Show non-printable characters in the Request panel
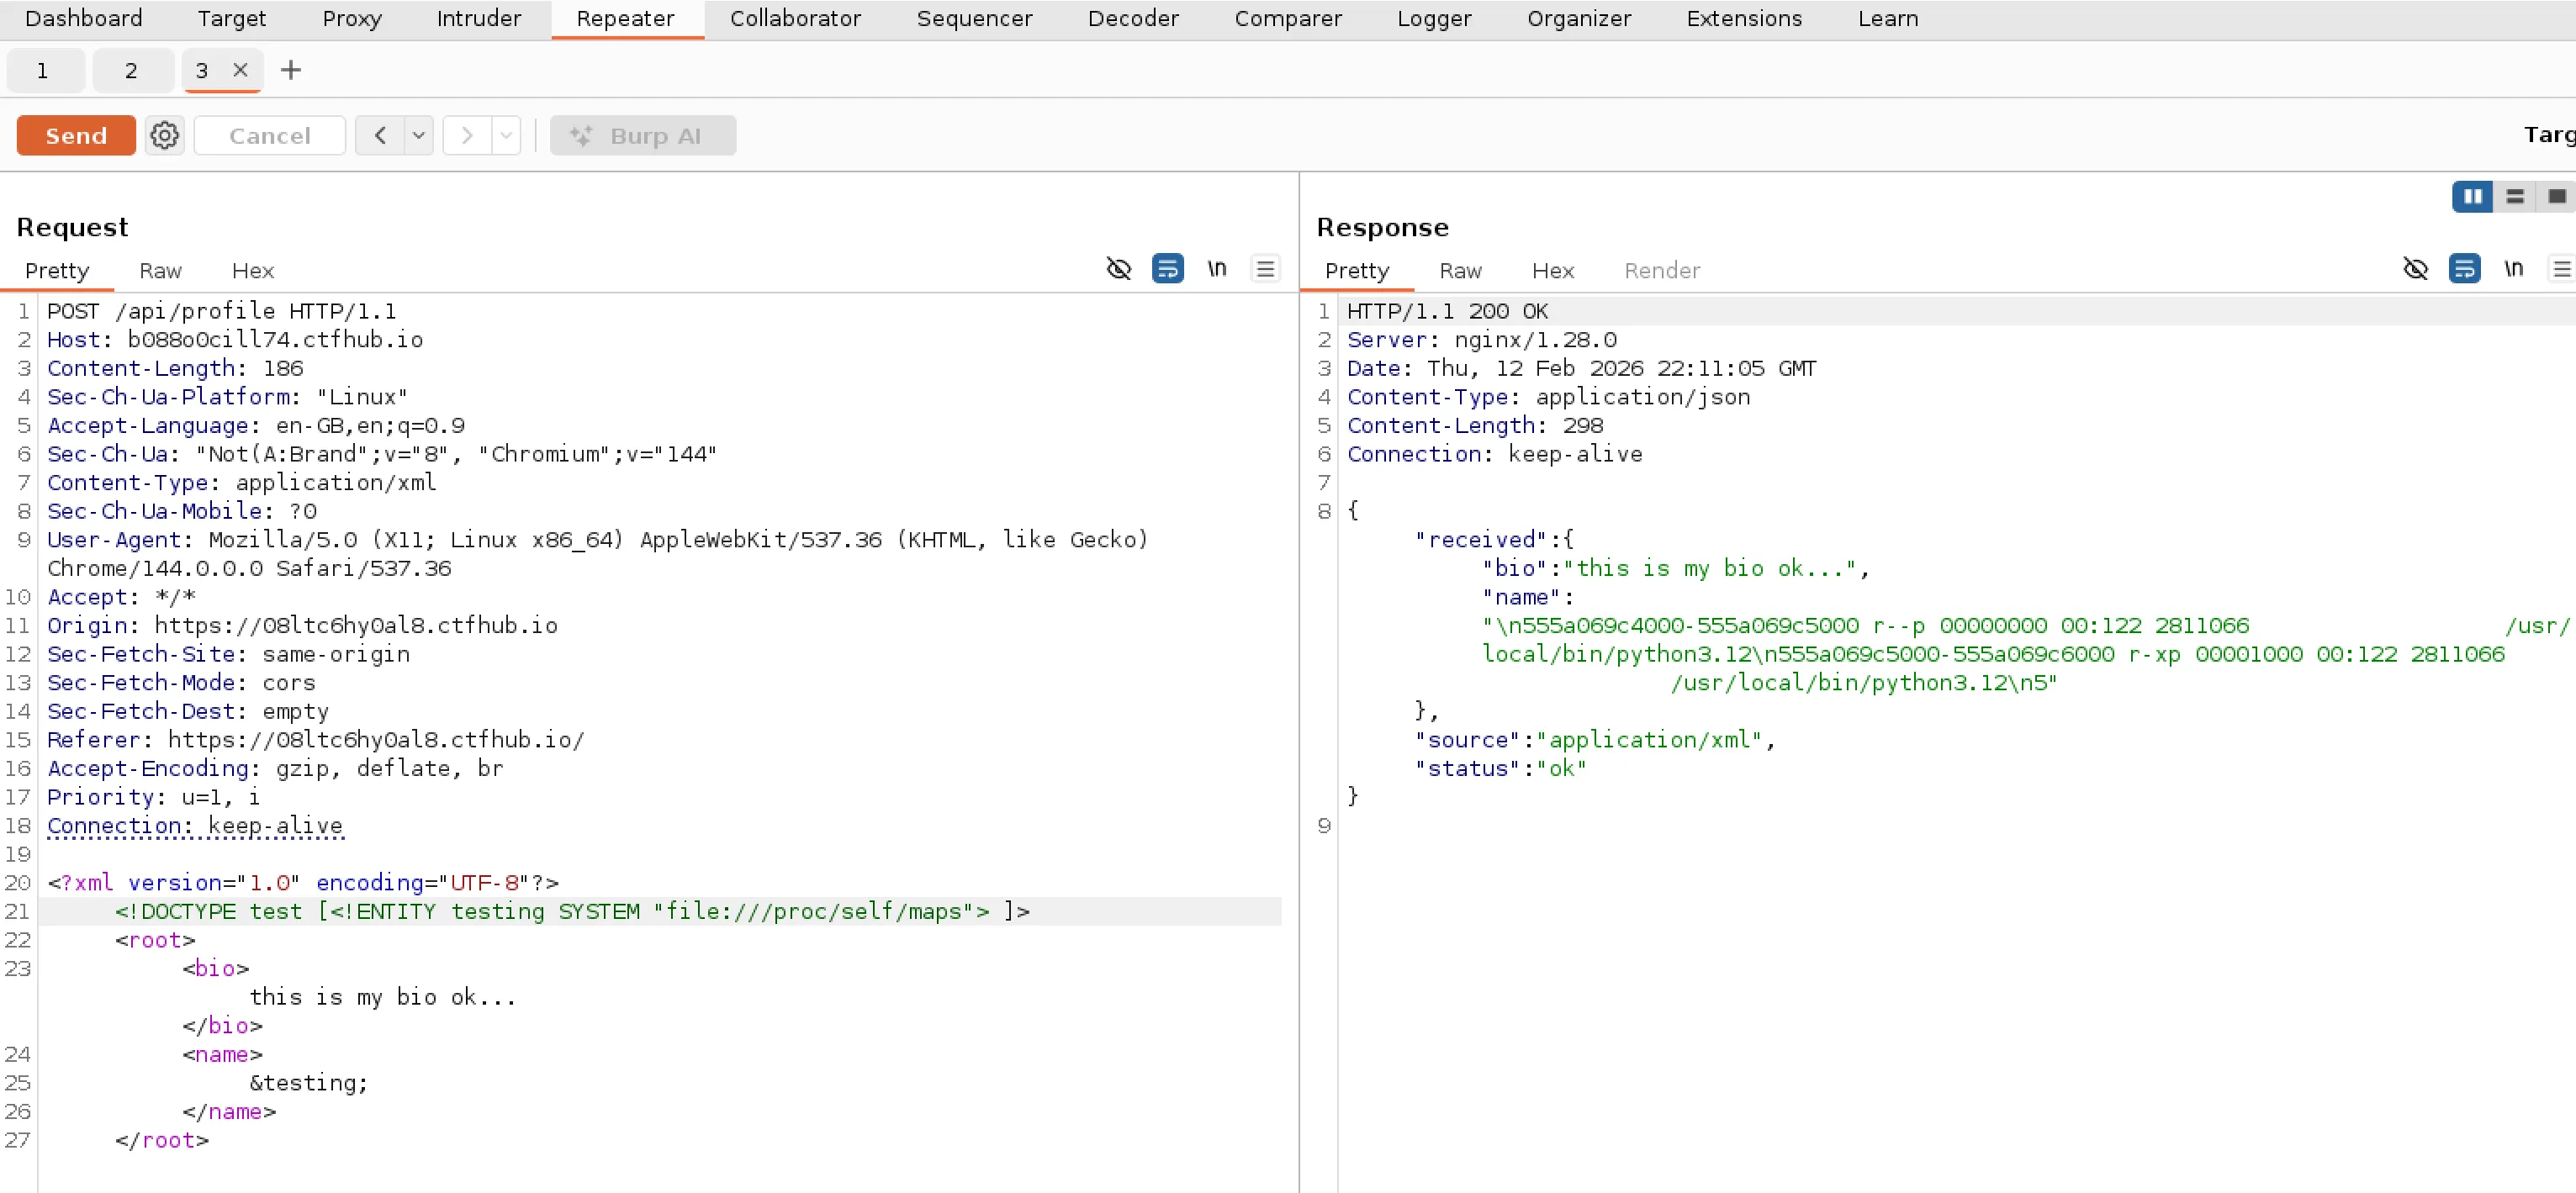The width and height of the screenshot is (2576, 1193). pyautogui.click(x=1118, y=269)
